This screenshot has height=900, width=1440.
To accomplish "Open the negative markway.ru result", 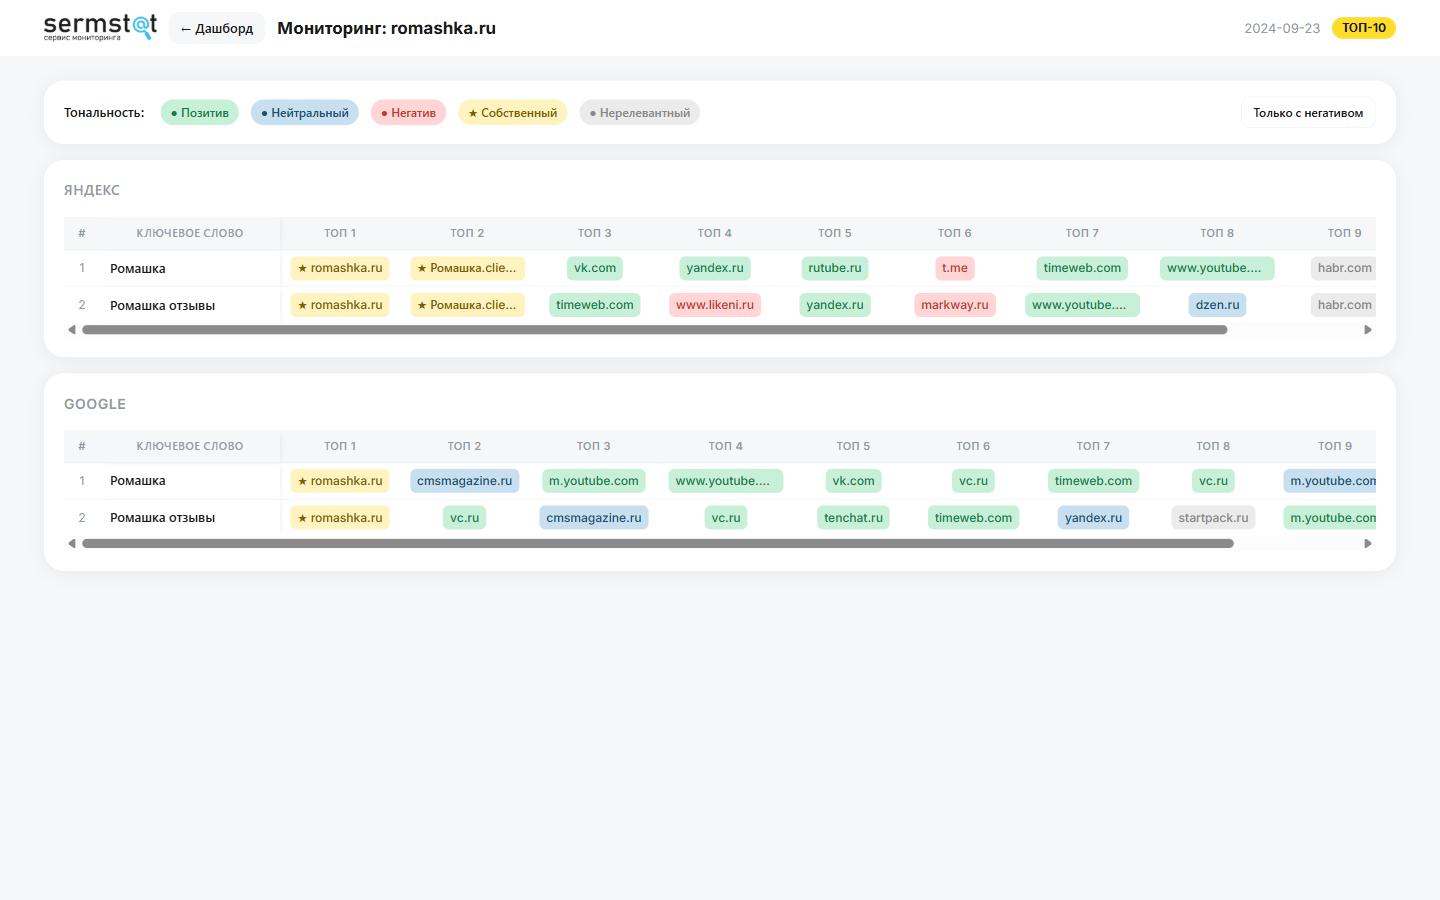I will (x=955, y=305).
